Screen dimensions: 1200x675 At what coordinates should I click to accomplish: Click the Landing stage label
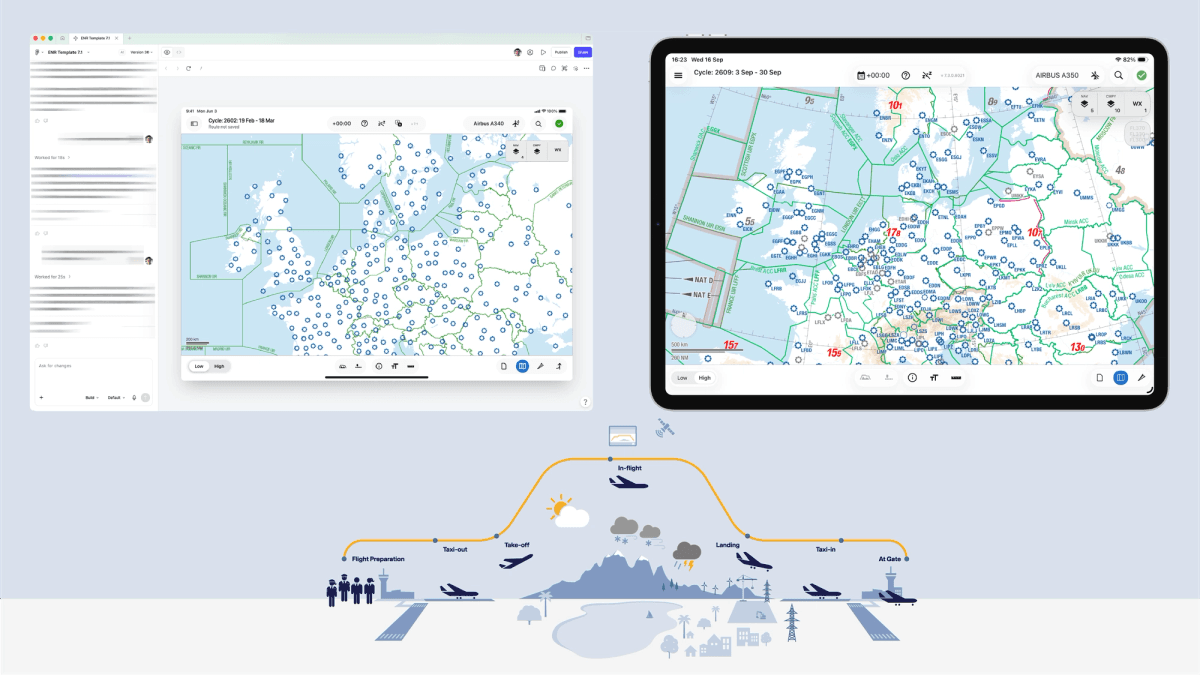coord(727,545)
